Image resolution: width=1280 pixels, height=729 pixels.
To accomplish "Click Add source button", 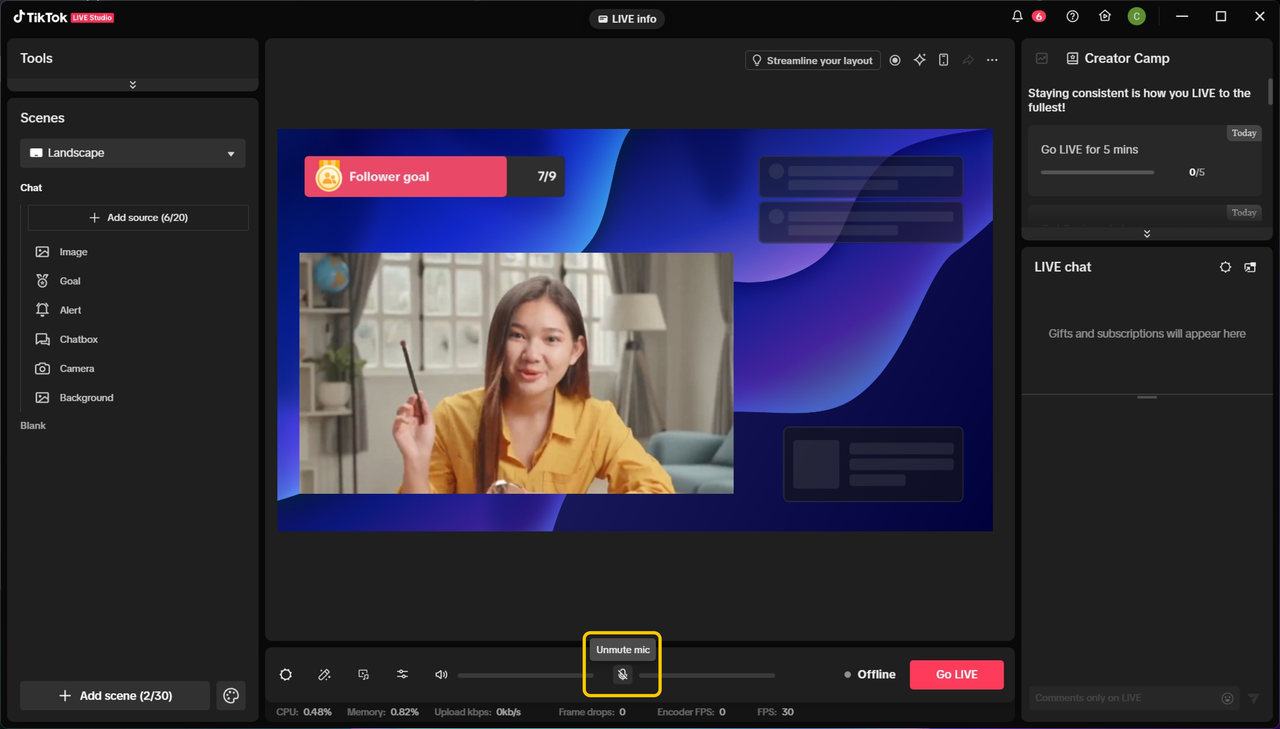I will (138, 218).
